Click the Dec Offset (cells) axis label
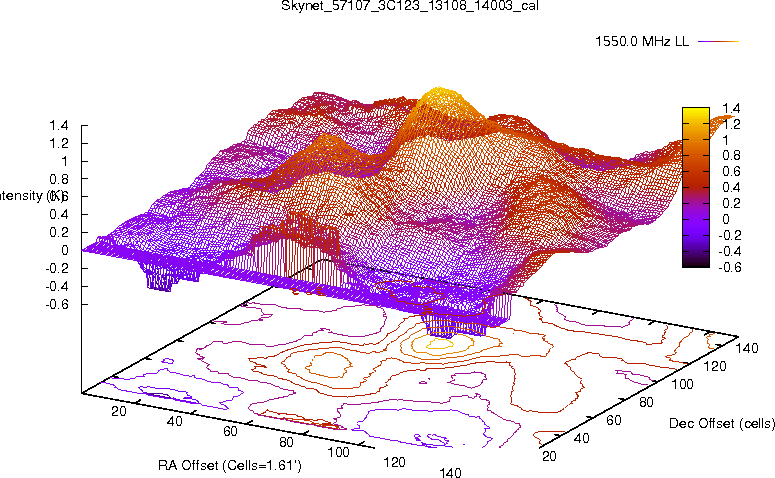Viewport: 775px width, 478px height. pos(722,423)
